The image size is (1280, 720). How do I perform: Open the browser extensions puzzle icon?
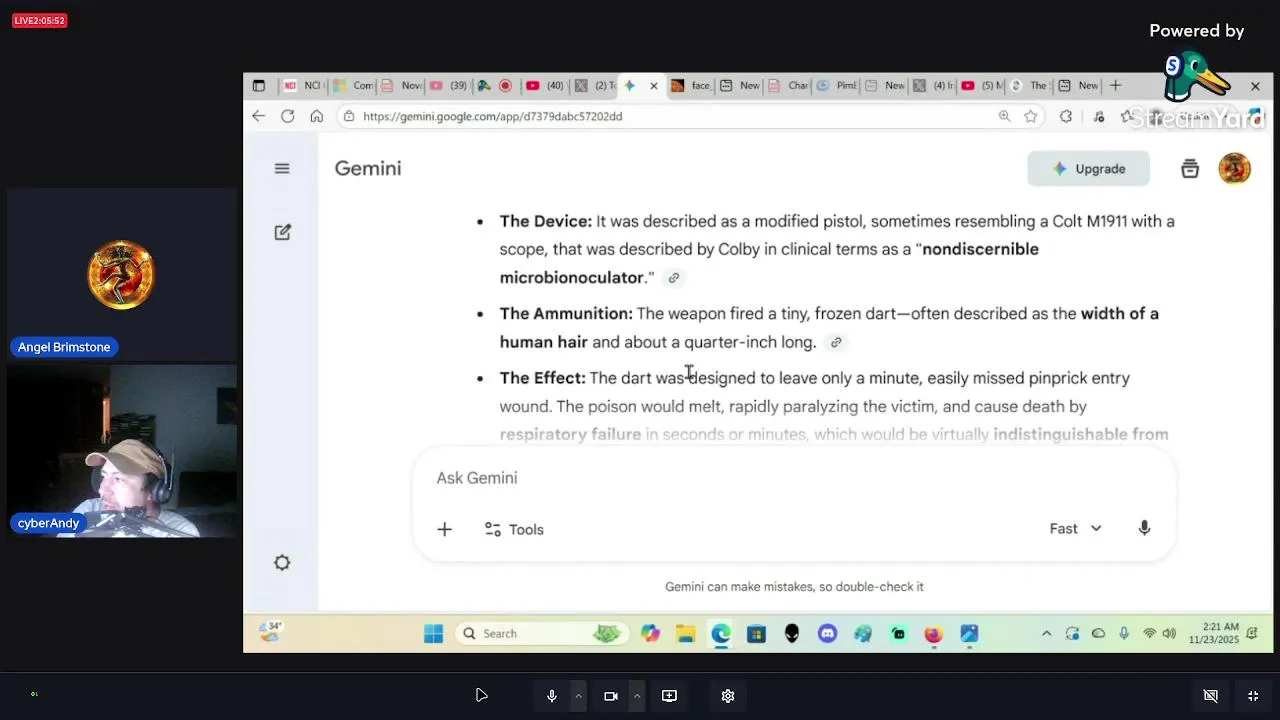(1066, 116)
